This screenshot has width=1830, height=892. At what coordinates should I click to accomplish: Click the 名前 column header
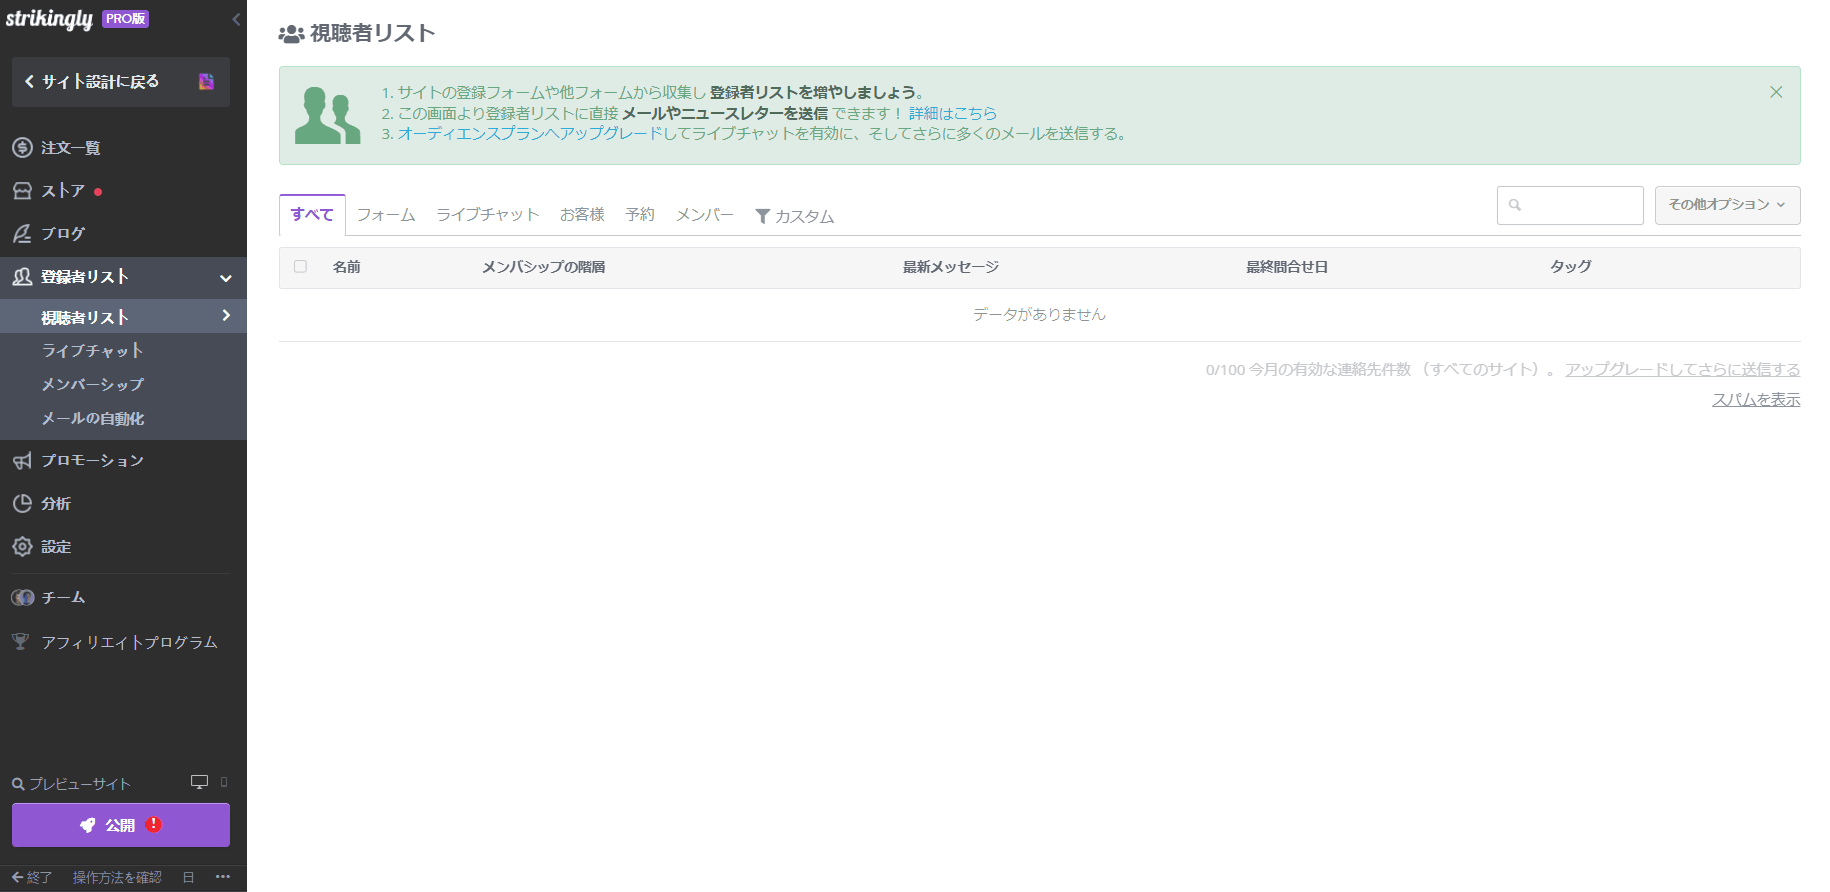(x=347, y=267)
